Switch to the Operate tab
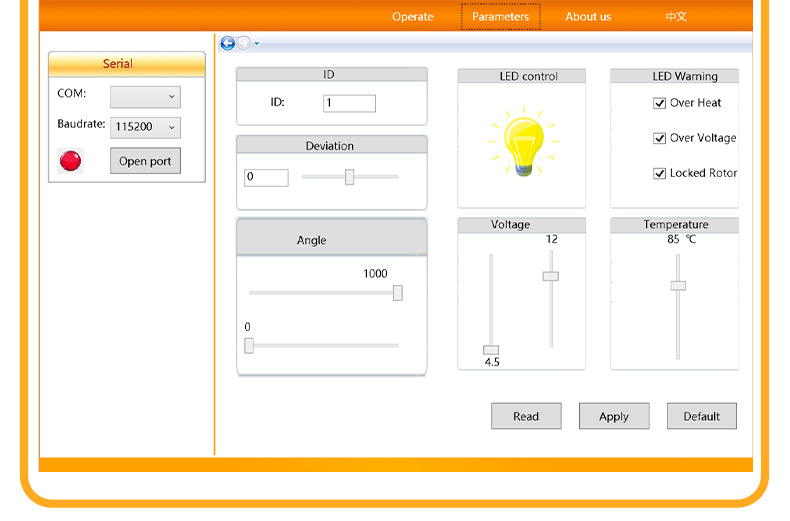790x521 pixels. (413, 17)
